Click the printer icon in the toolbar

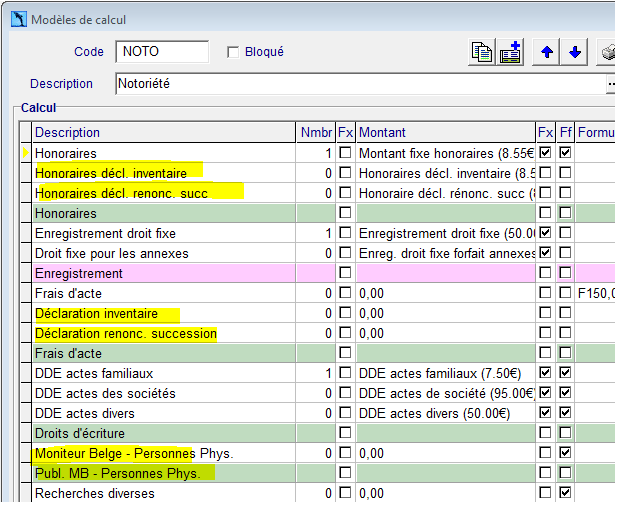coord(607,52)
